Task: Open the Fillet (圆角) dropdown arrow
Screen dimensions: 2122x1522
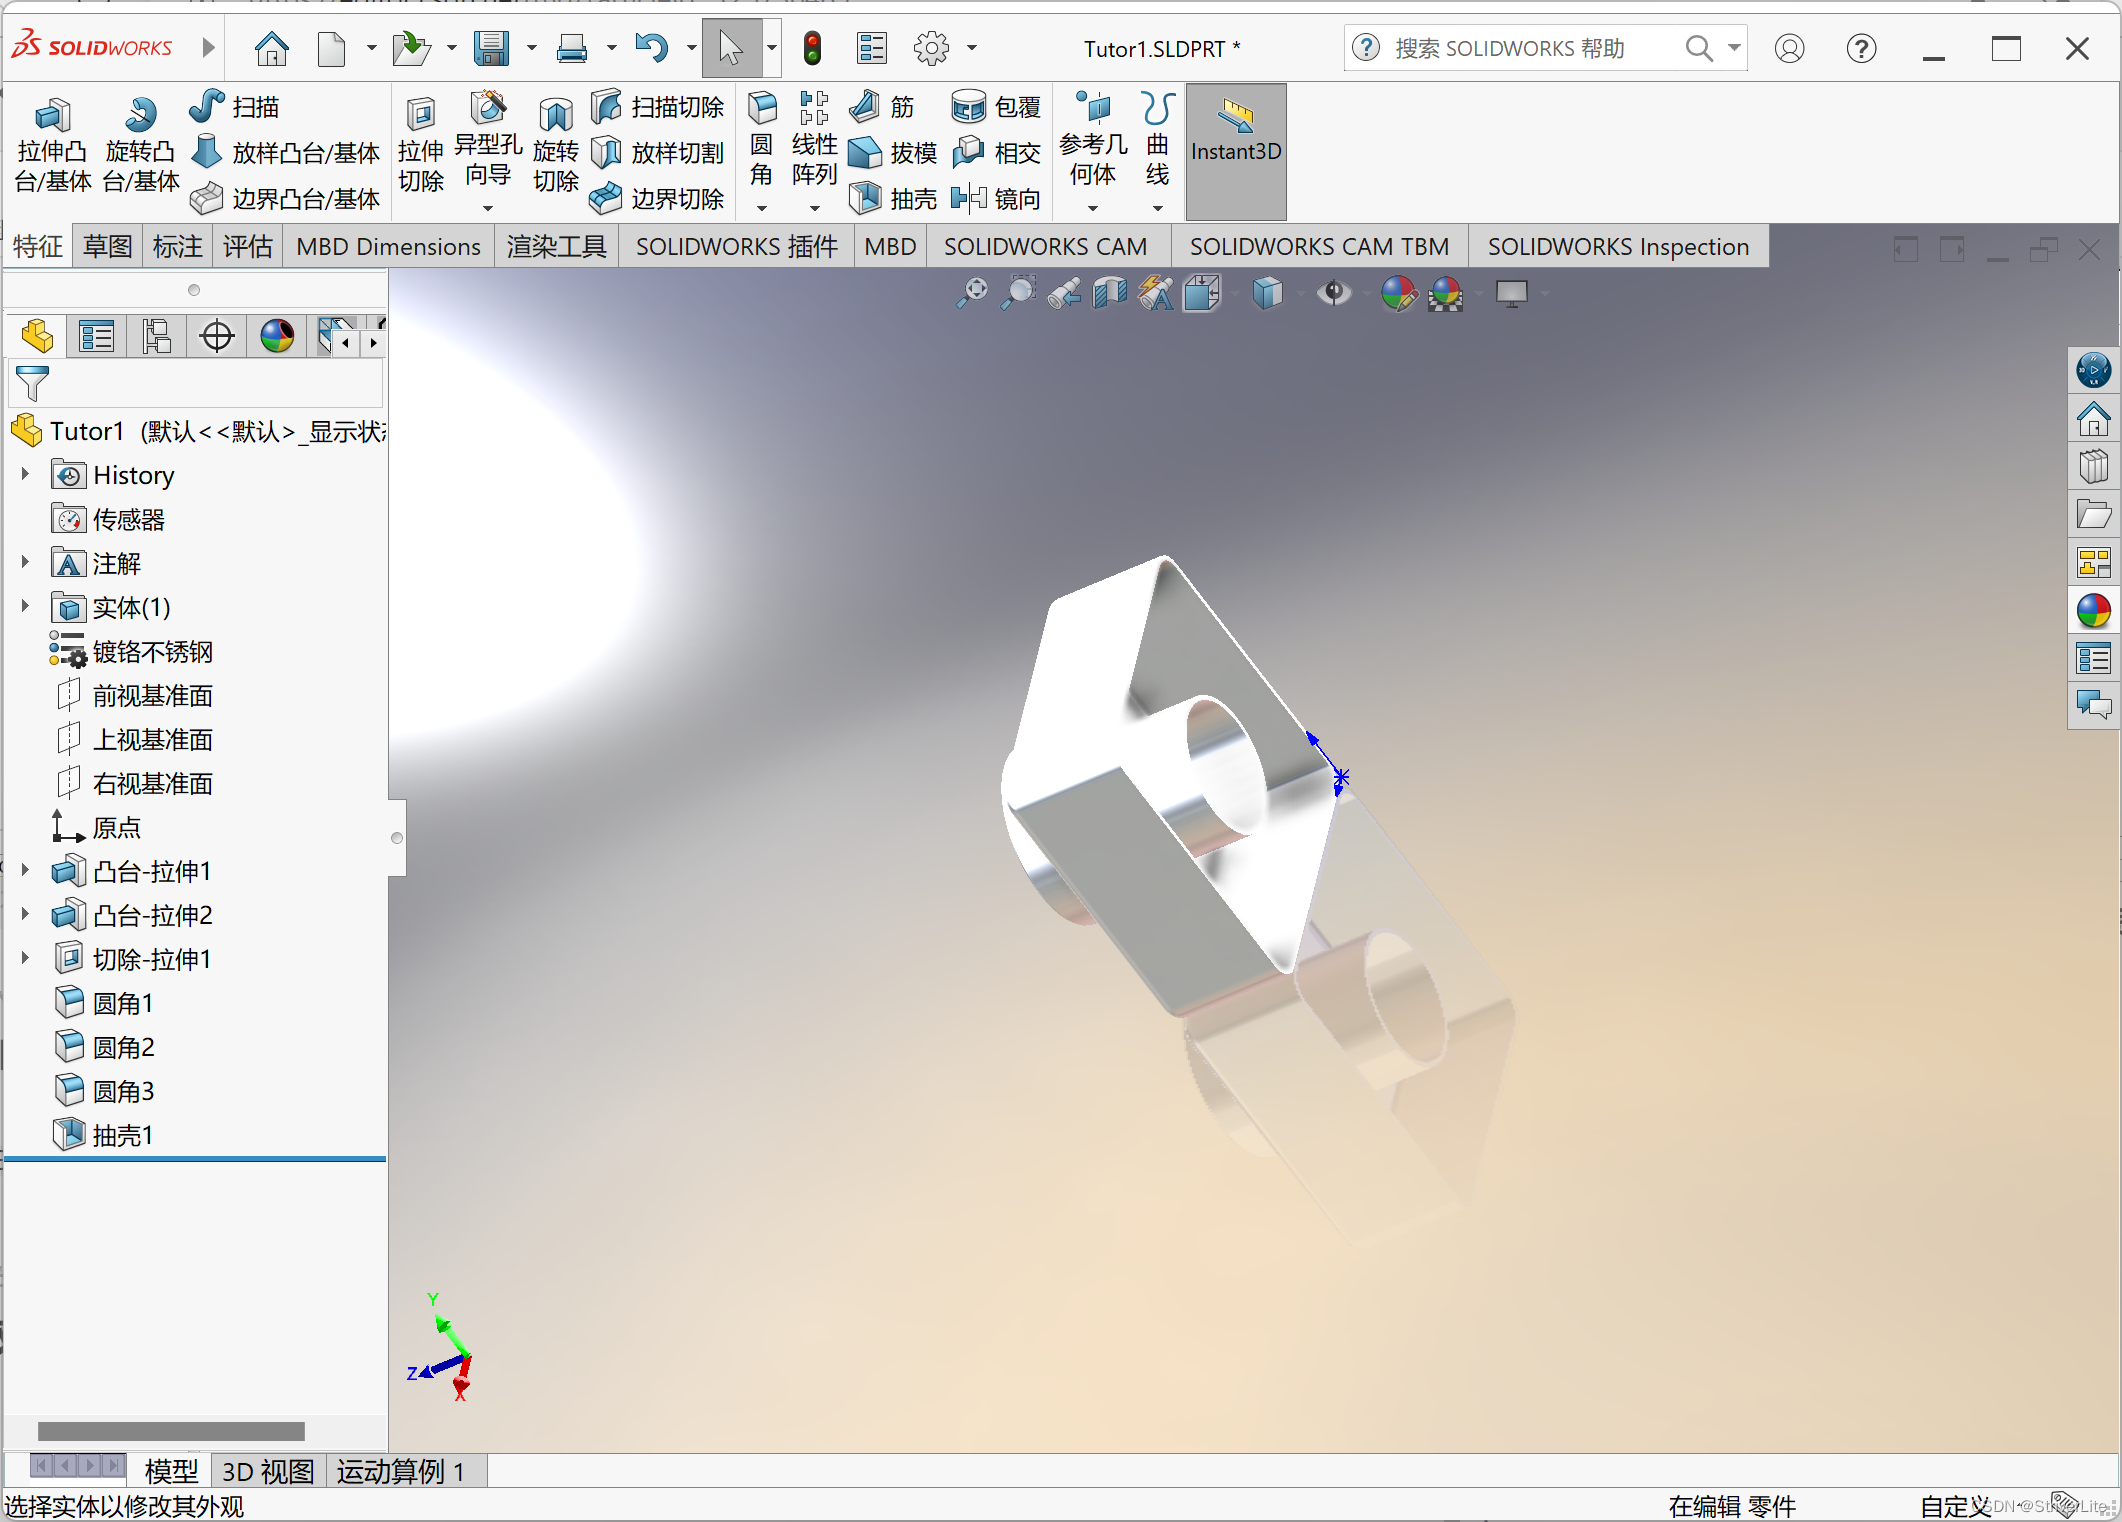Action: 761,209
